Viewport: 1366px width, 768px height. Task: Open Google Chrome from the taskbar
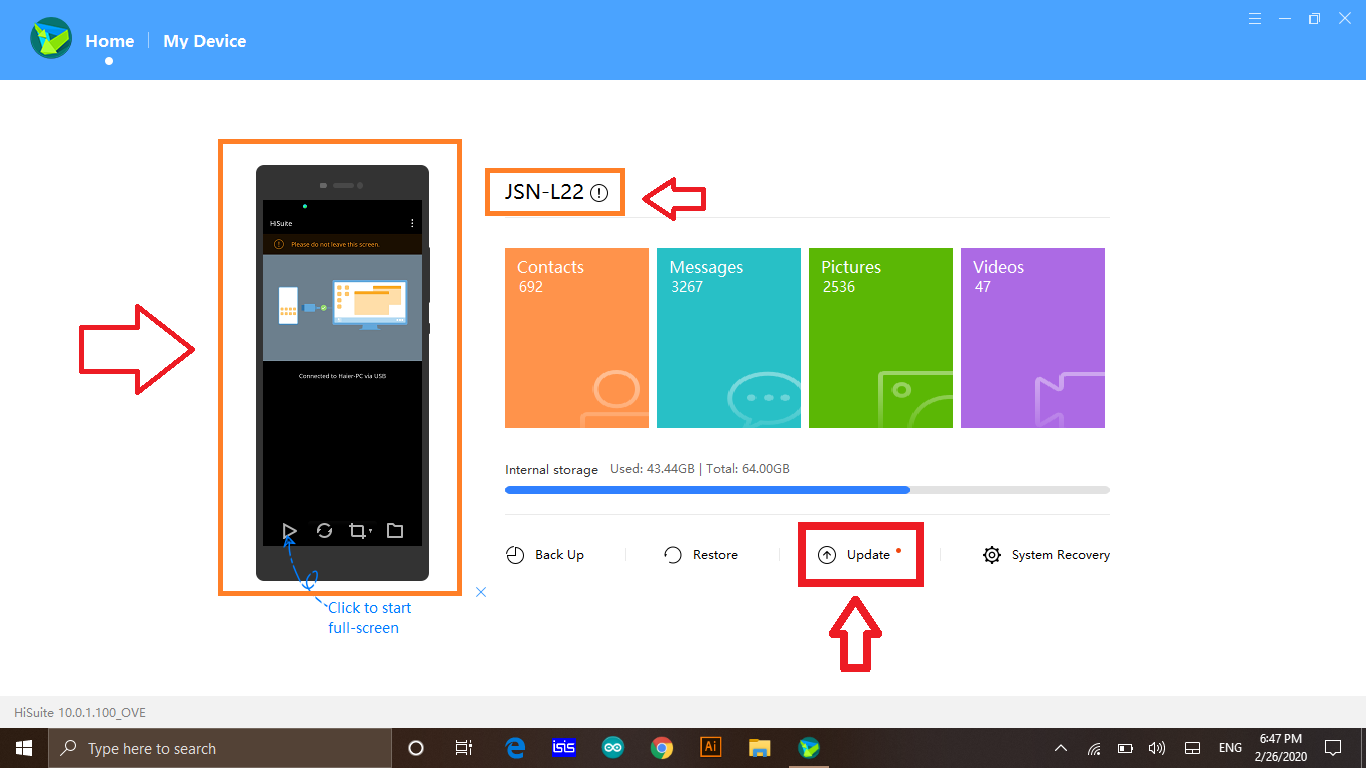(661, 748)
